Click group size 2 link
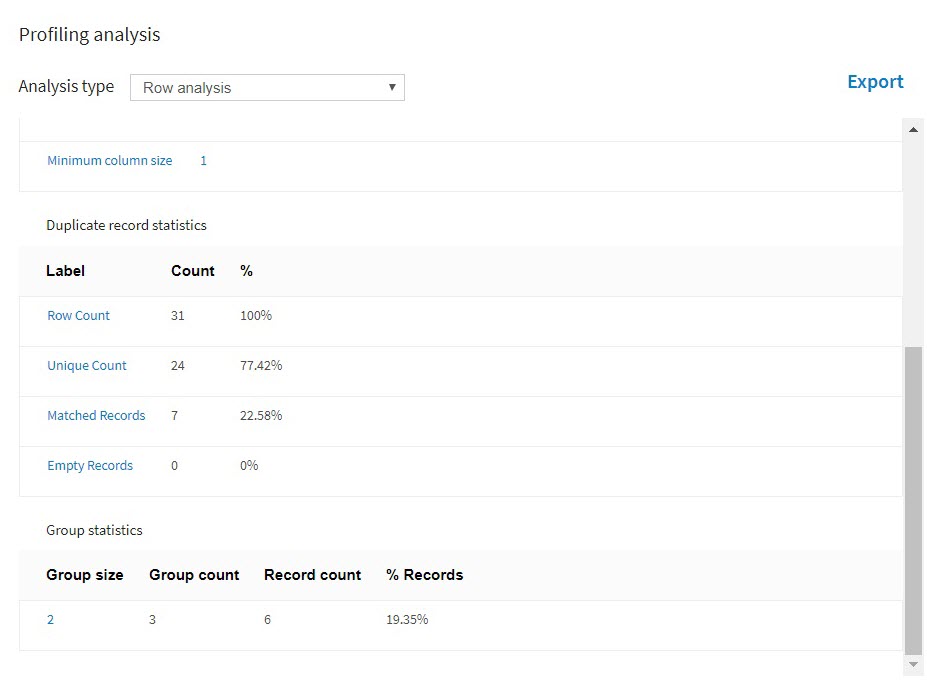 click(50, 620)
